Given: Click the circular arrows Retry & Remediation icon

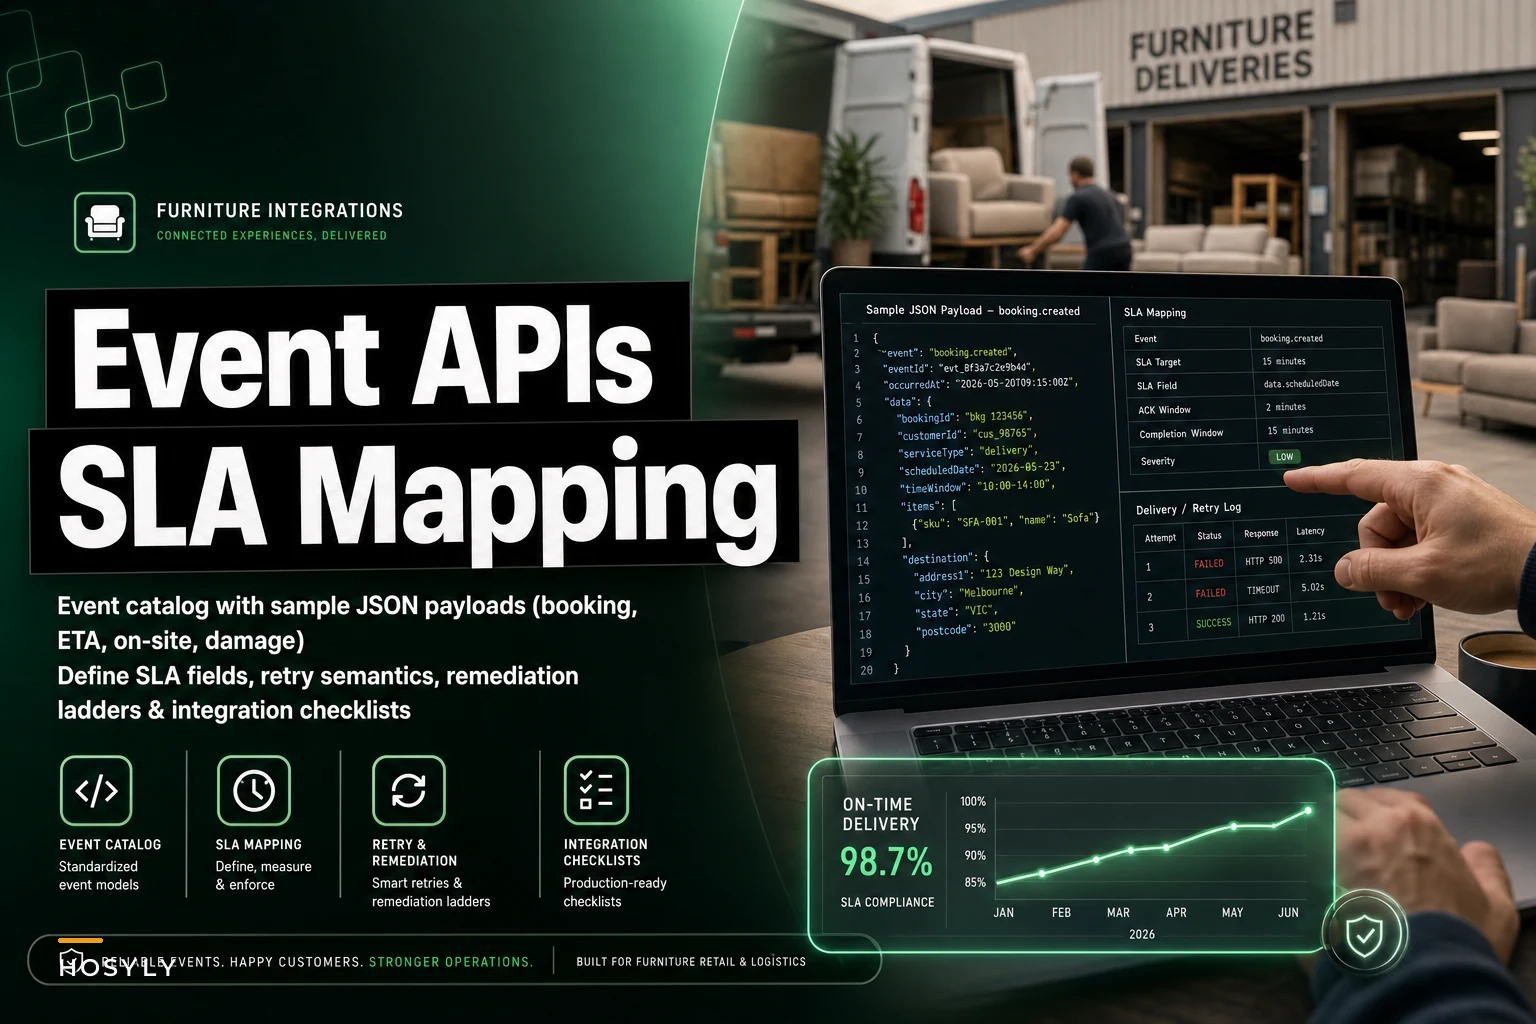Looking at the screenshot, I should pos(409,790).
